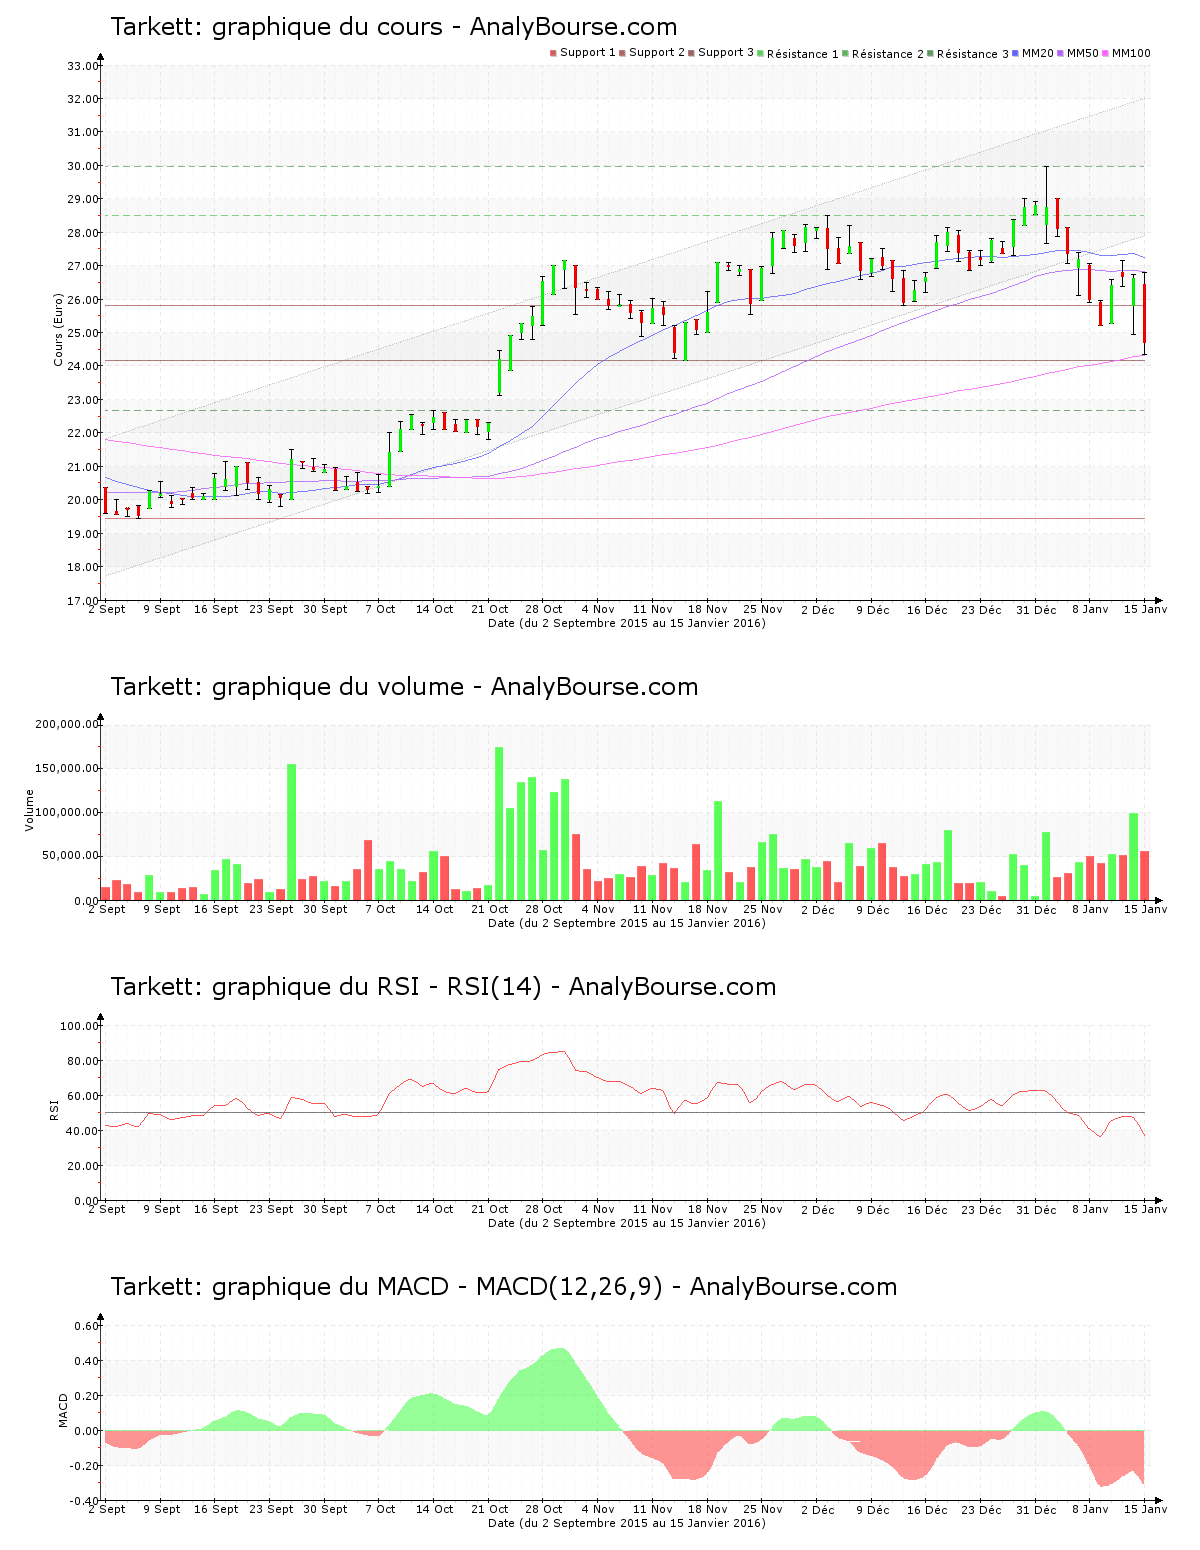Click '28 Oct' on the RSI chart axis
Viewport: 1200px width, 1550px height.
[544, 1209]
